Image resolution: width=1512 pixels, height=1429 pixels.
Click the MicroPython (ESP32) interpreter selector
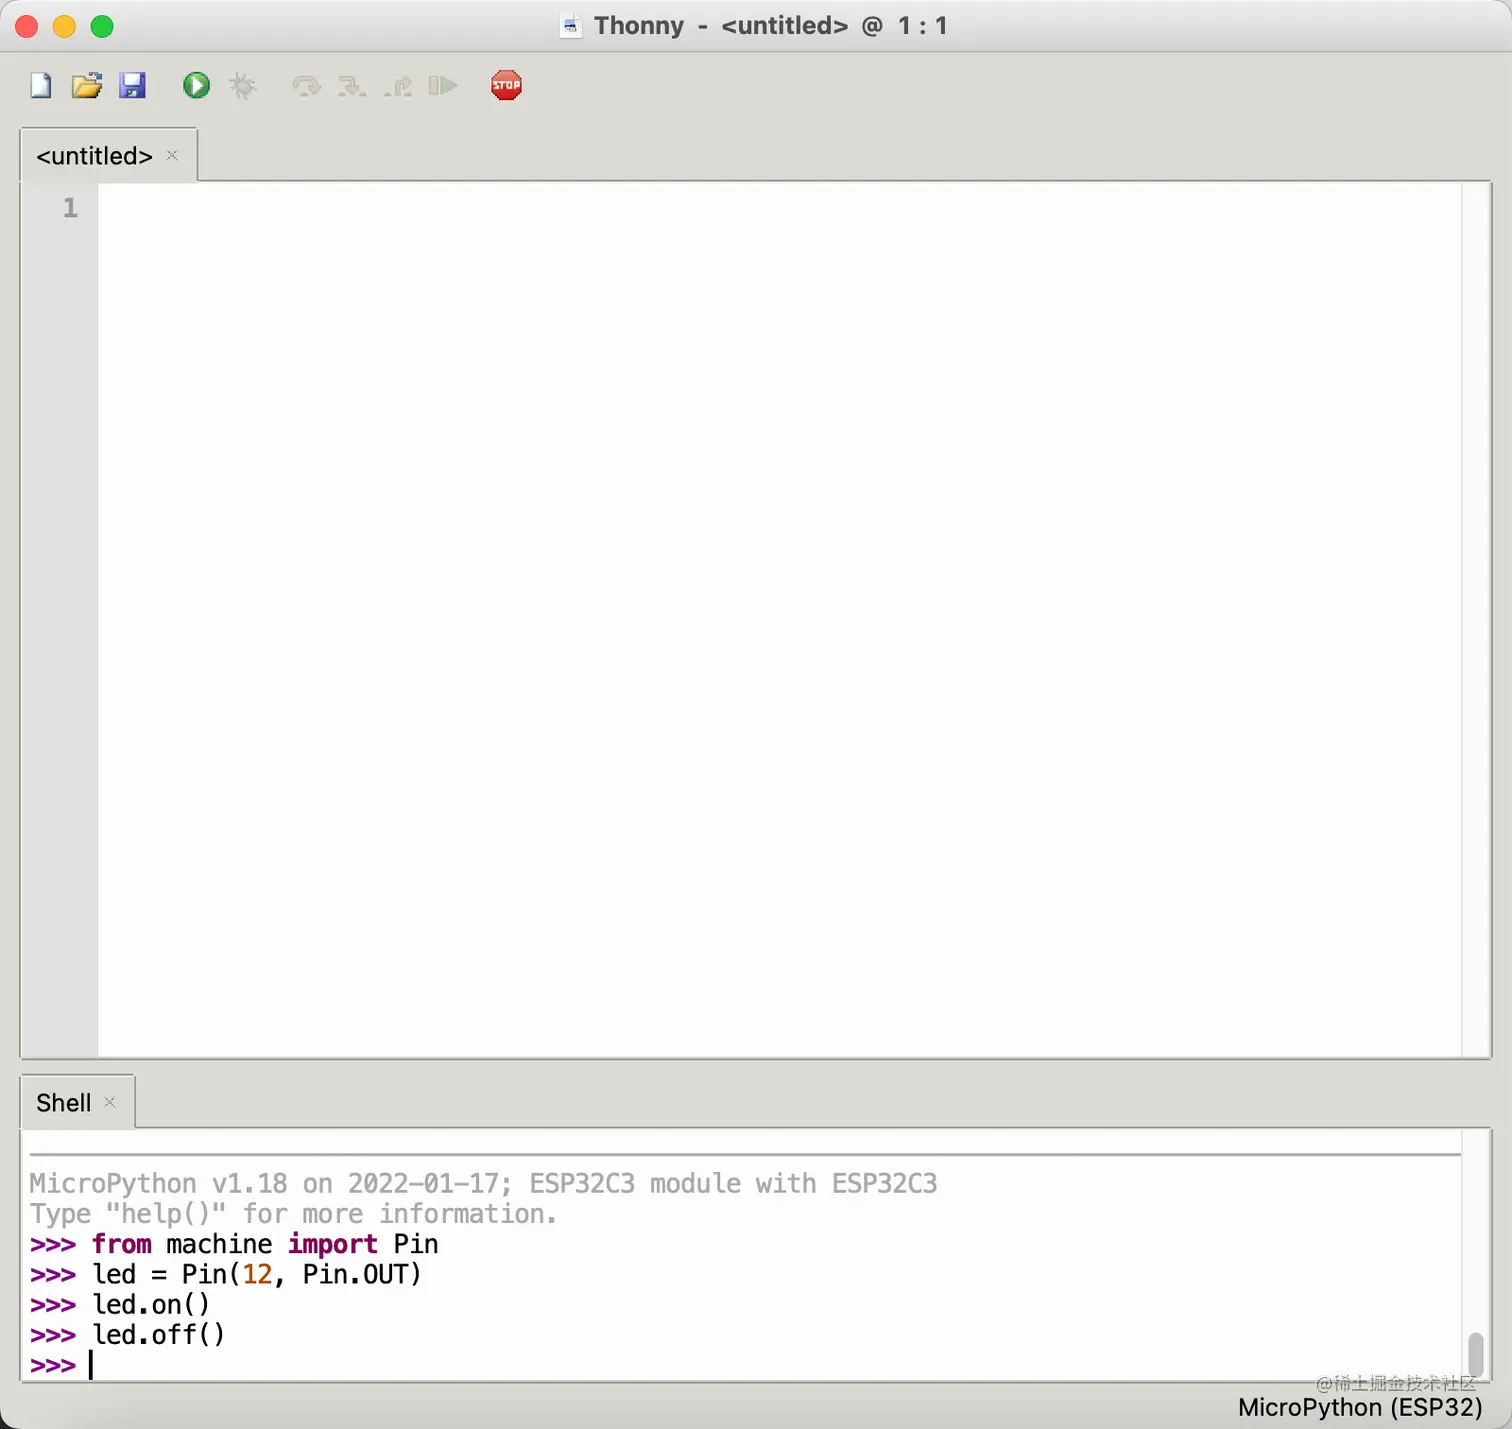click(x=1360, y=1407)
